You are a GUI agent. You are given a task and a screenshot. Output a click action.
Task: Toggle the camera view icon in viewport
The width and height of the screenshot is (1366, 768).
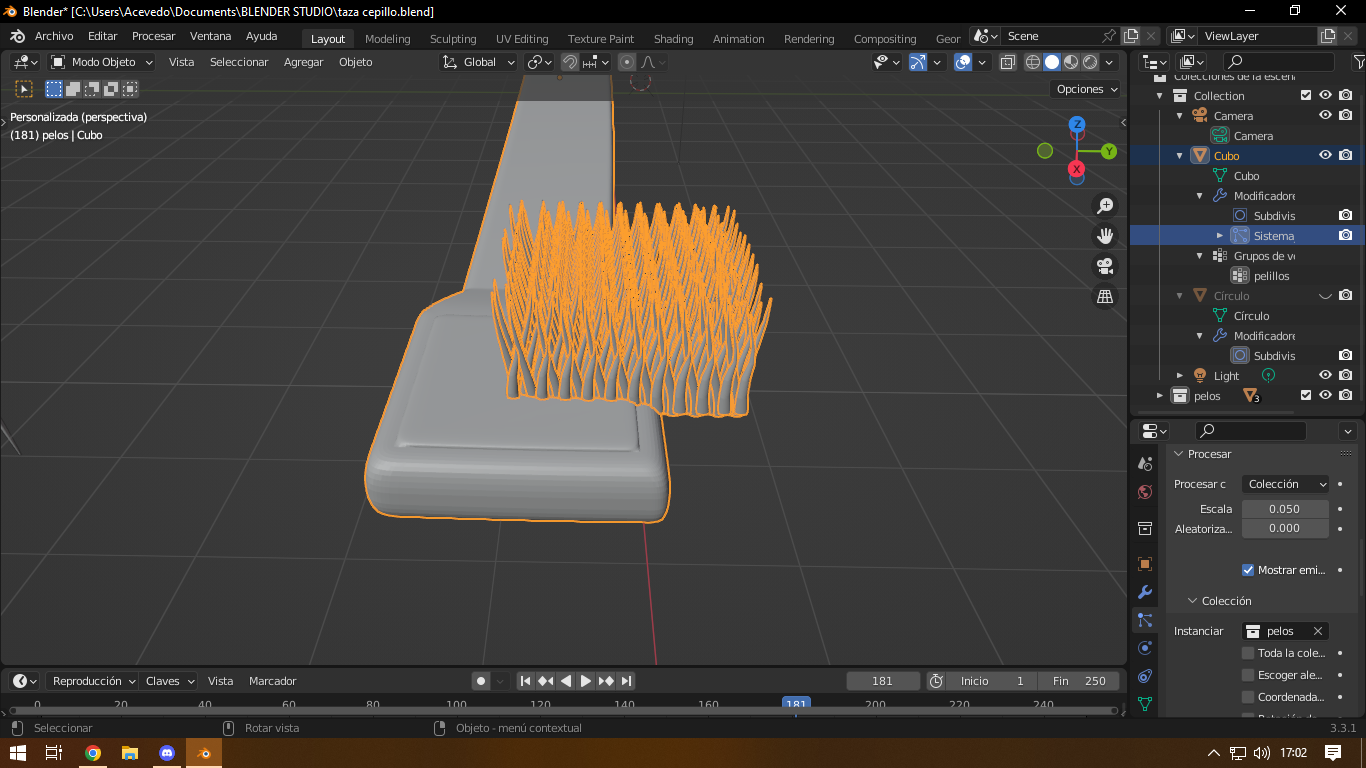coord(1105,266)
